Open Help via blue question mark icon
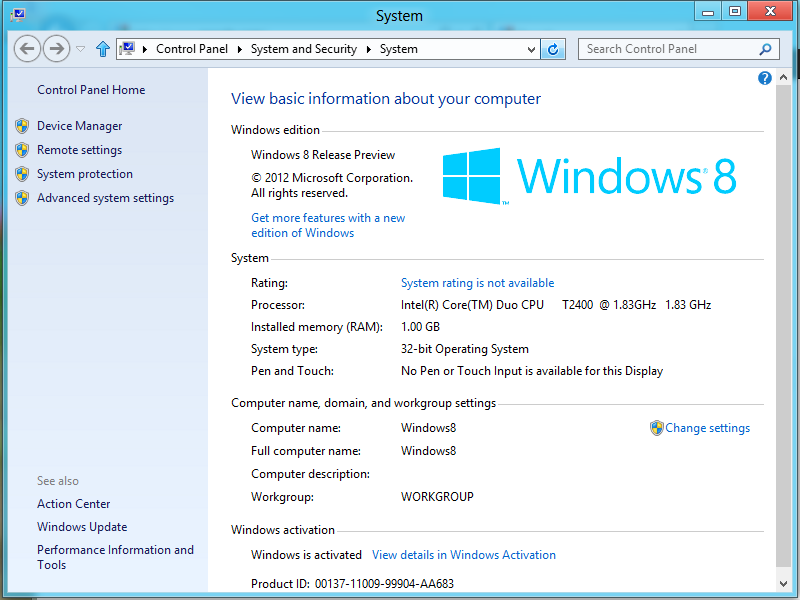The image size is (800, 600). point(765,78)
